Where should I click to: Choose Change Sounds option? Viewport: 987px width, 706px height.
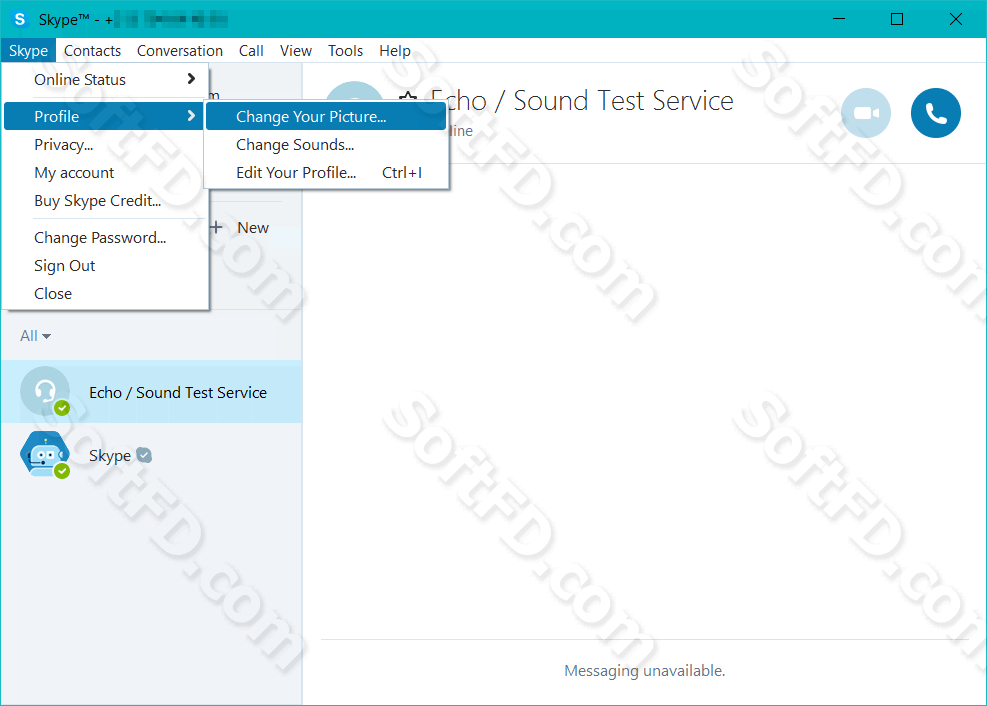[x=325, y=145]
